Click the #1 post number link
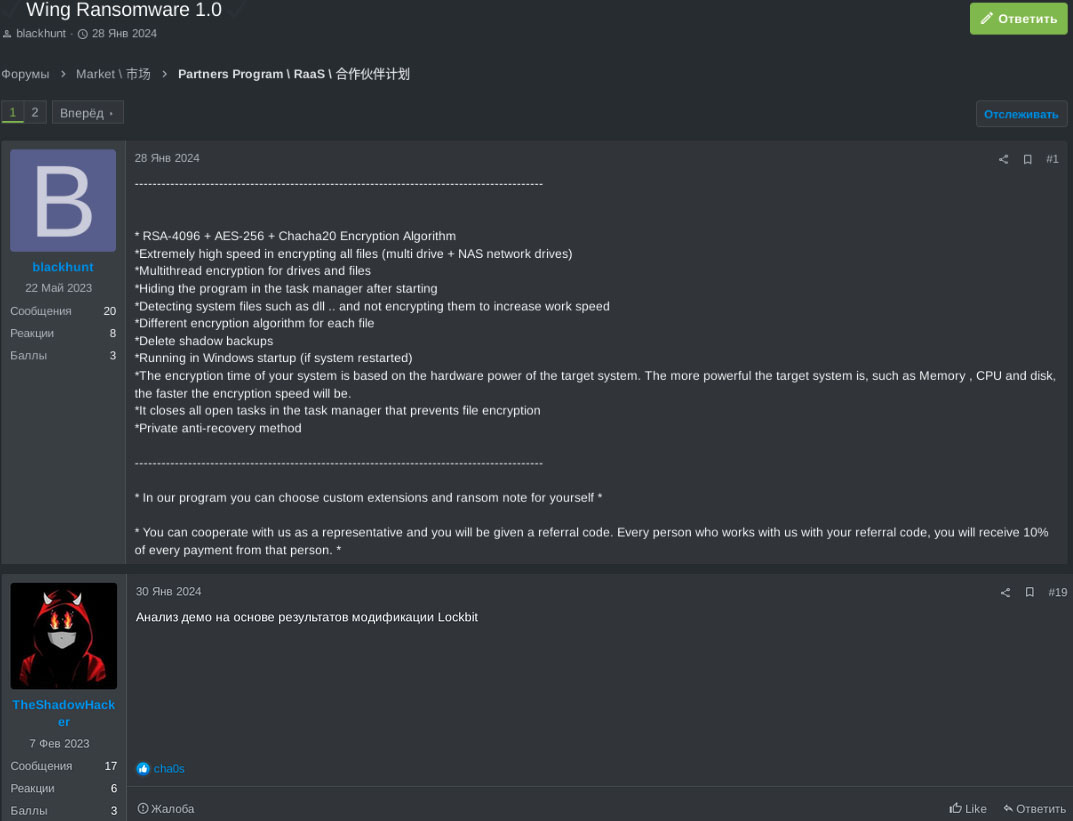The width and height of the screenshot is (1073, 821). pyautogui.click(x=1052, y=159)
